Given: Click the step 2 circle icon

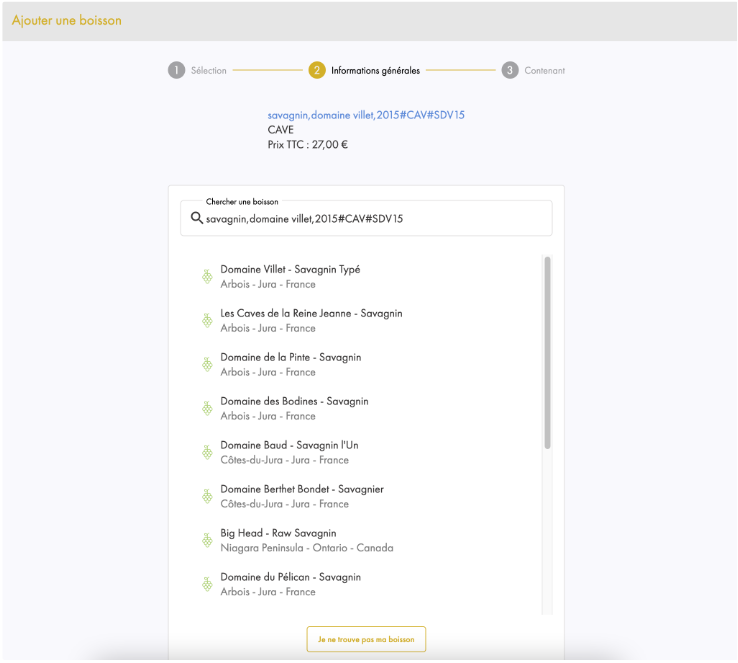Looking at the screenshot, I should [x=317, y=70].
